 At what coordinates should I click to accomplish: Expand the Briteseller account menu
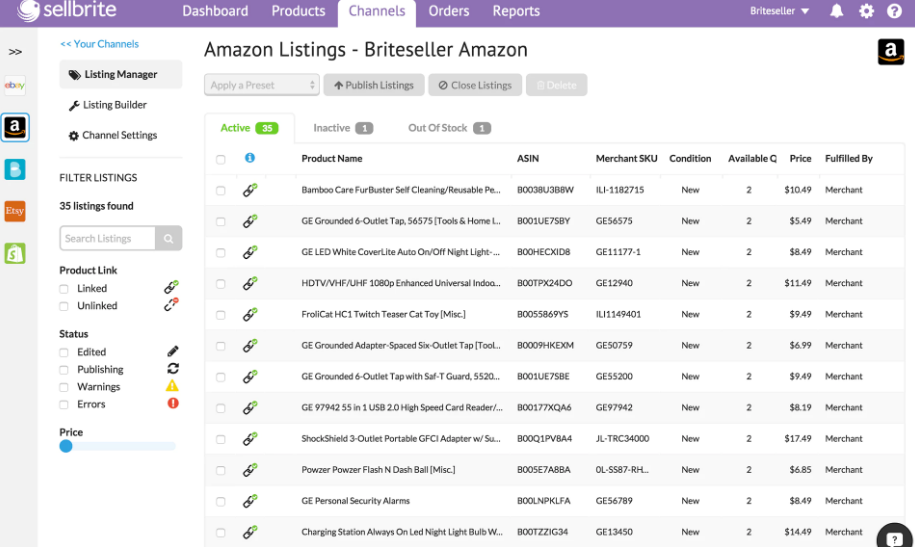click(780, 11)
